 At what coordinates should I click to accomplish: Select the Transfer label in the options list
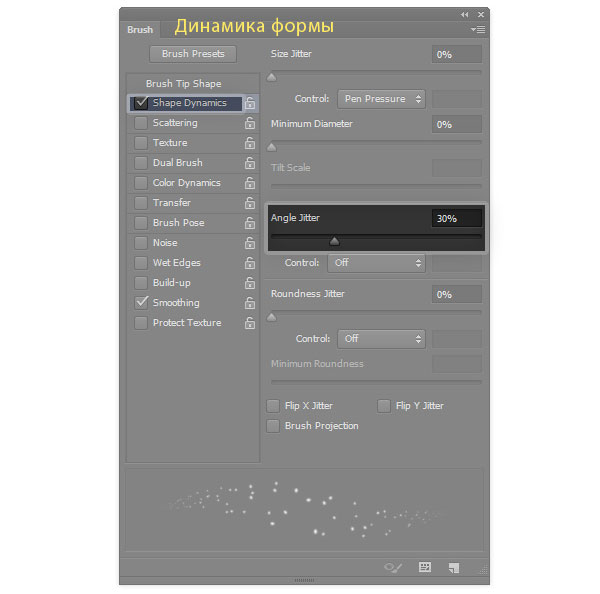click(171, 203)
